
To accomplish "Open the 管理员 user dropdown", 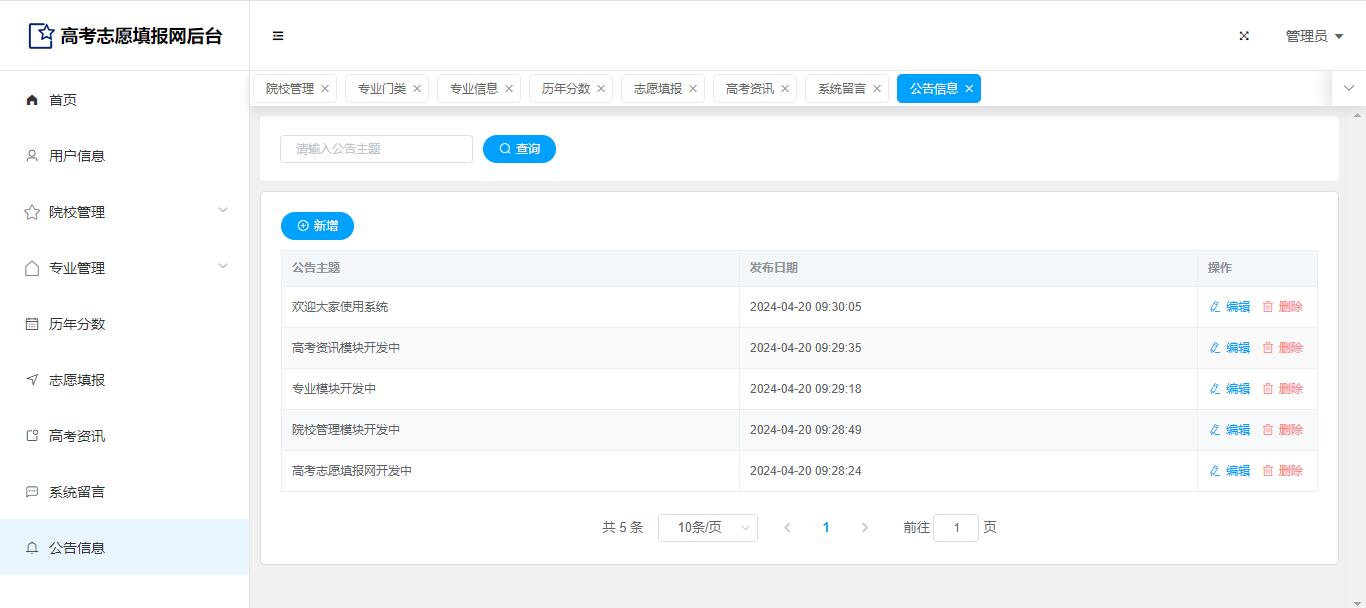I will (1314, 36).
